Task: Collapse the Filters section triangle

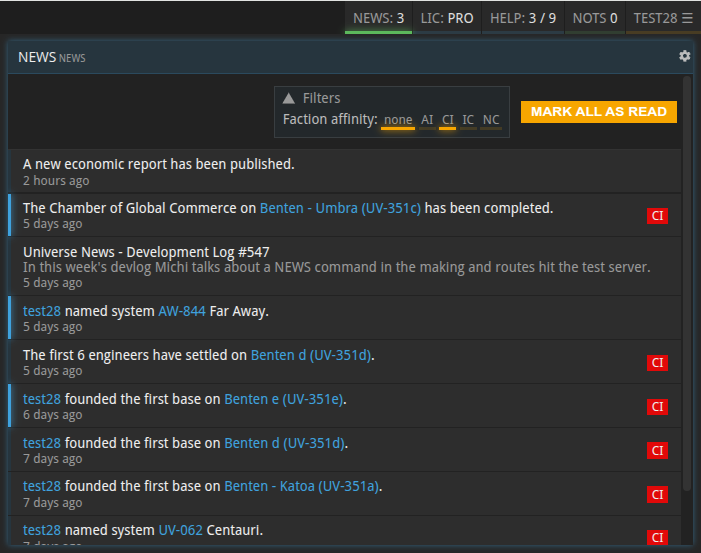Action: (289, 98)
